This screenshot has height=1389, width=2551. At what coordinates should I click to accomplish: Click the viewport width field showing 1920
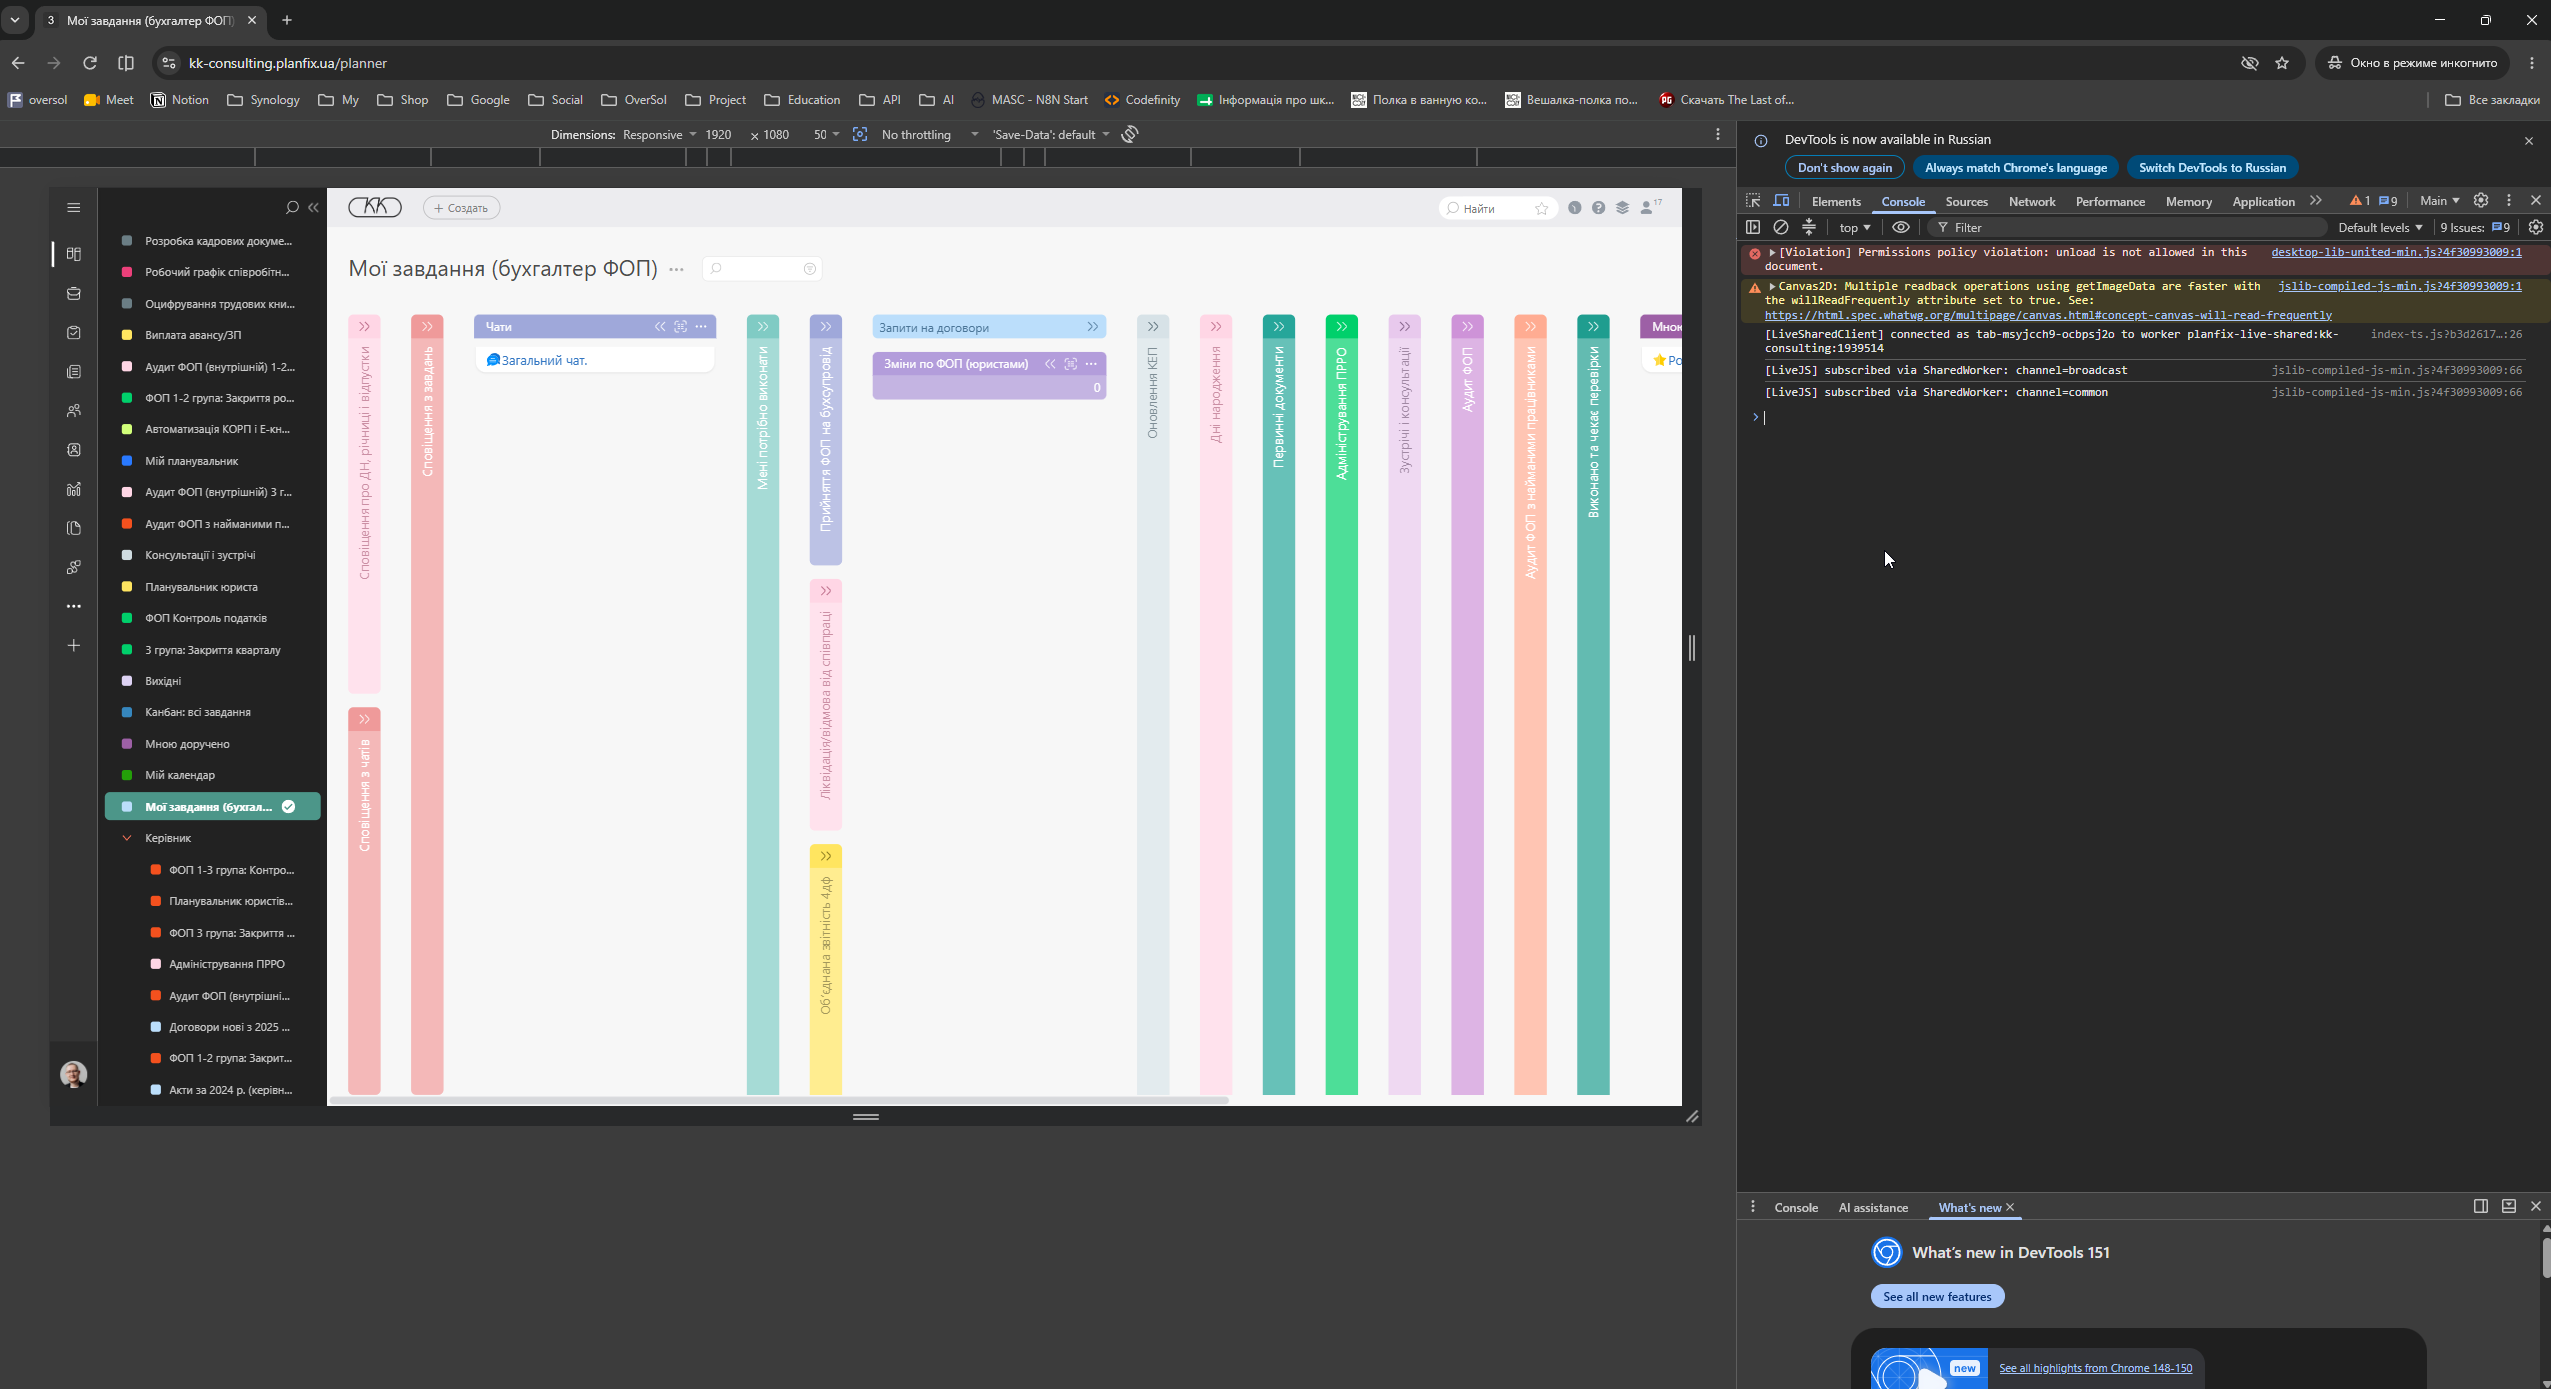click(x=717, y=134)
